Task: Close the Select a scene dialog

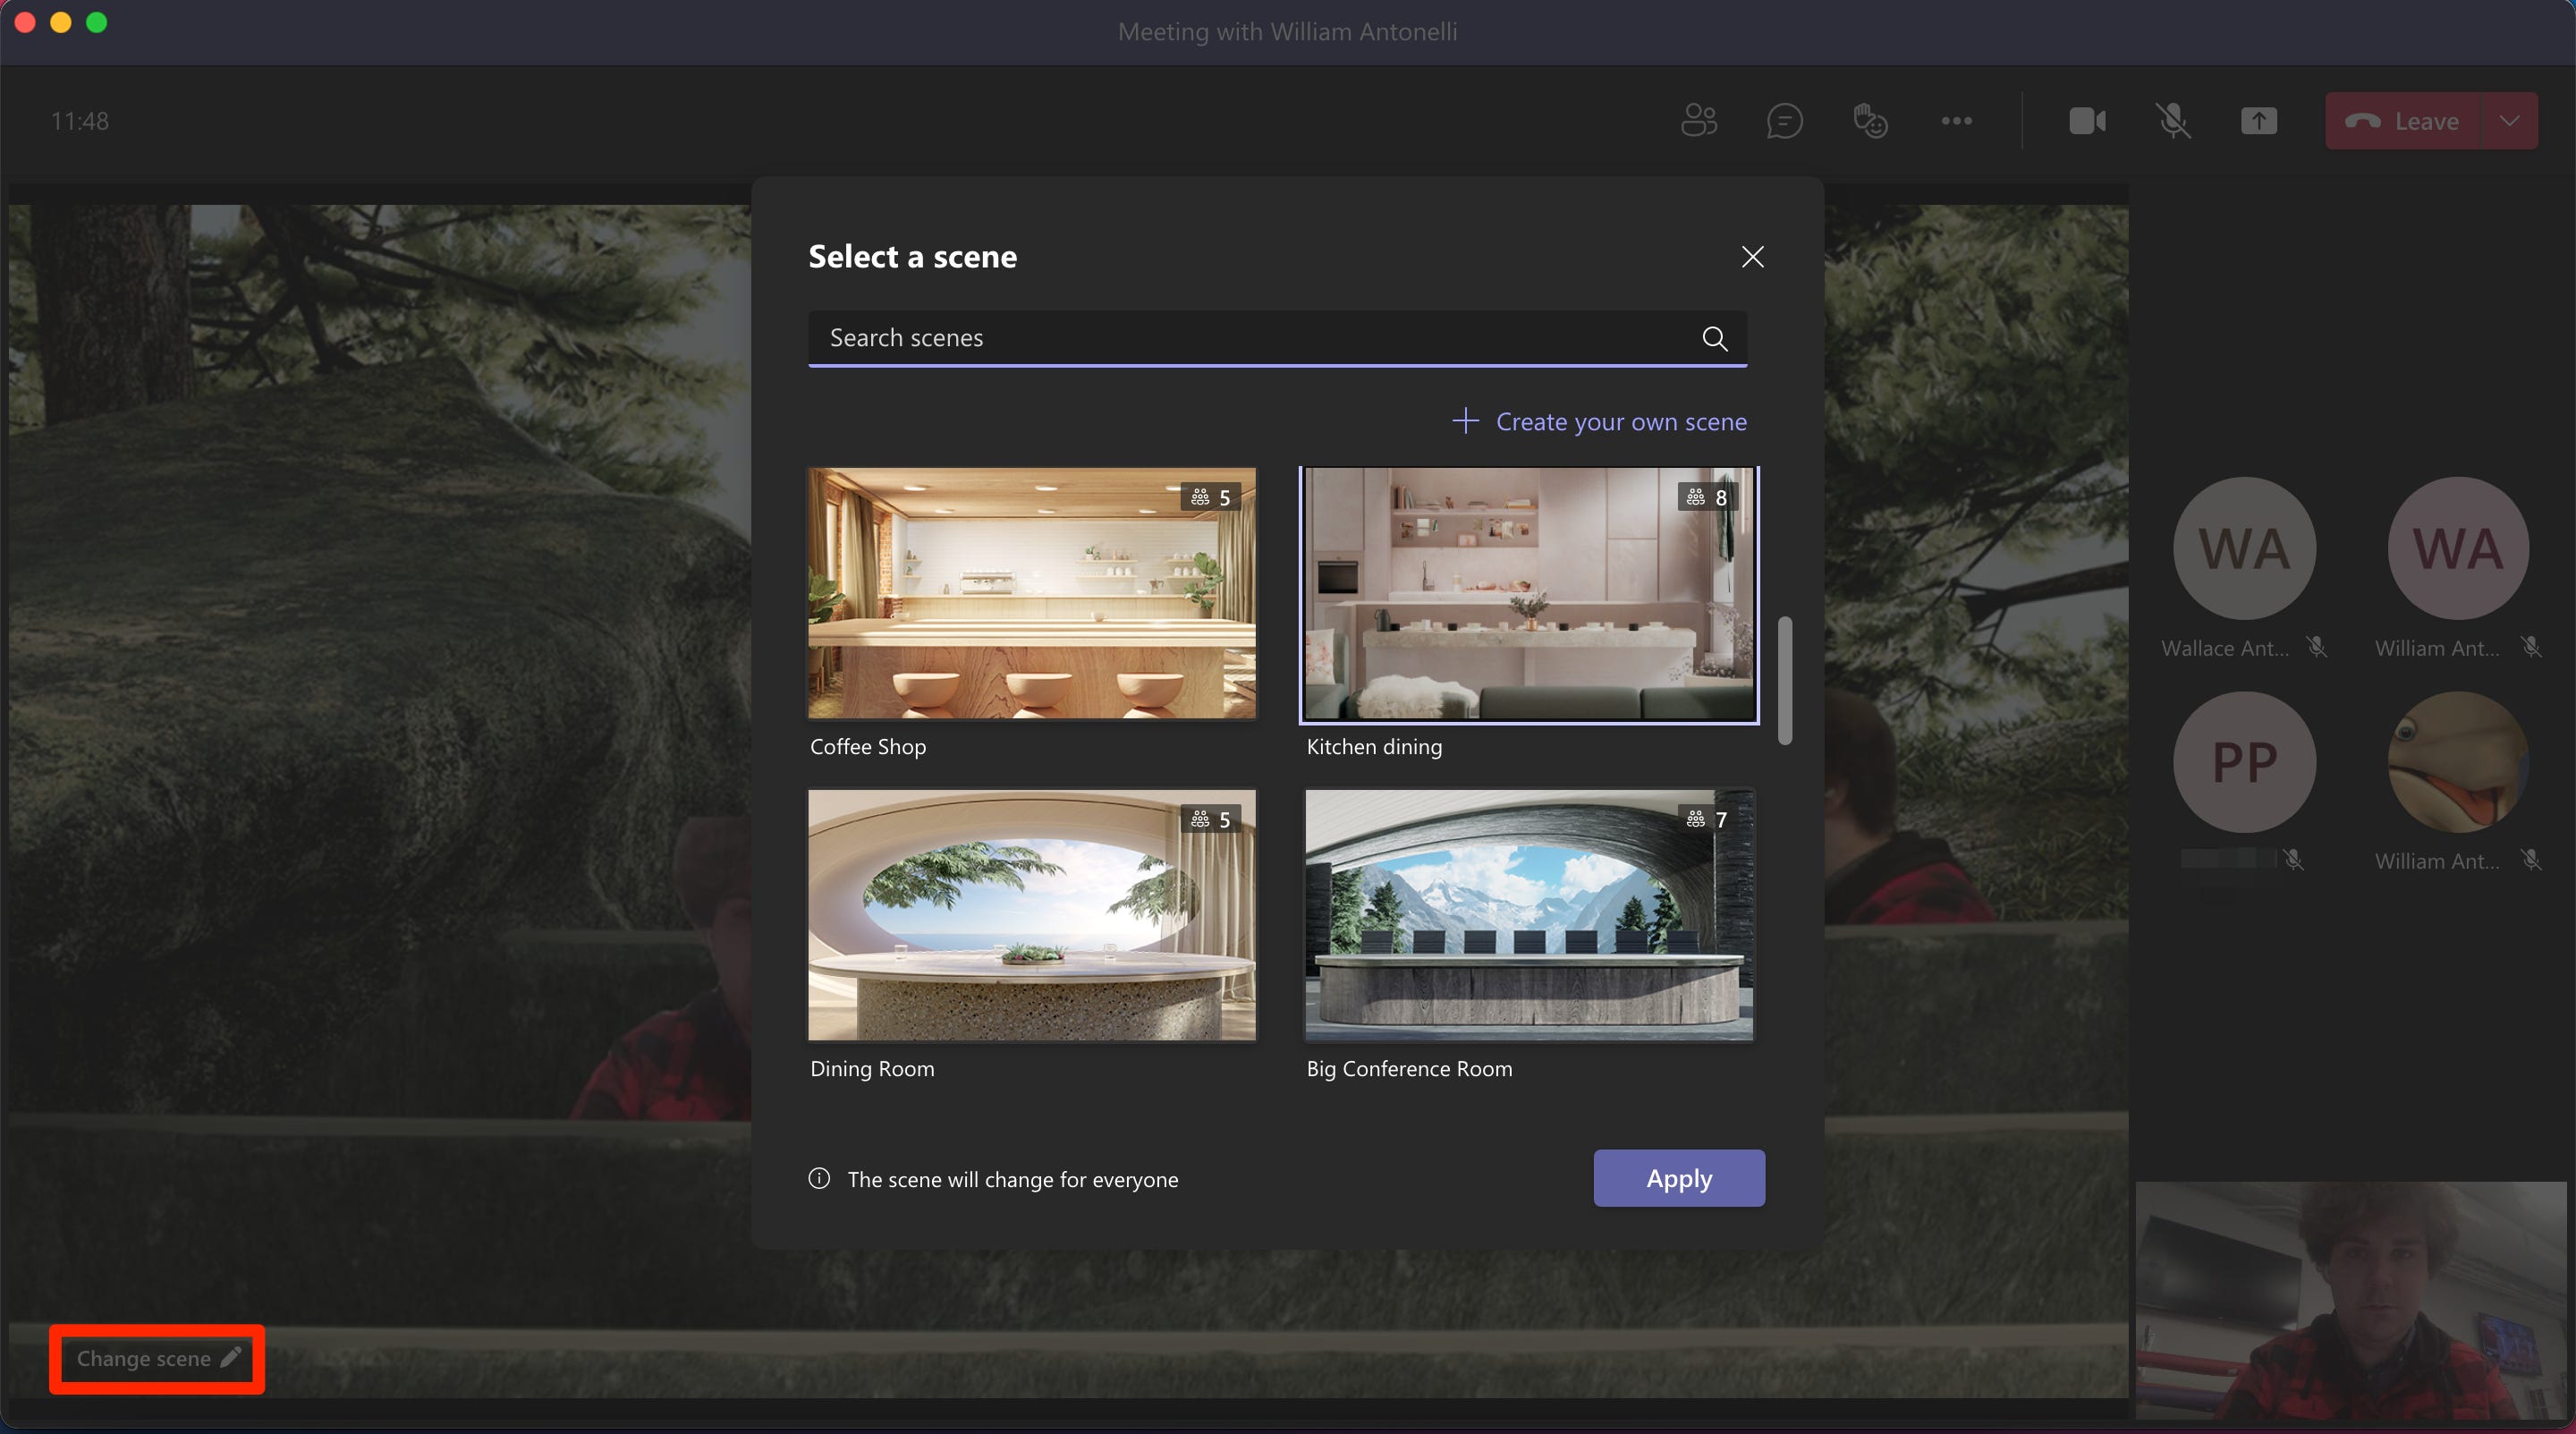Action: tap(1751, 256)
